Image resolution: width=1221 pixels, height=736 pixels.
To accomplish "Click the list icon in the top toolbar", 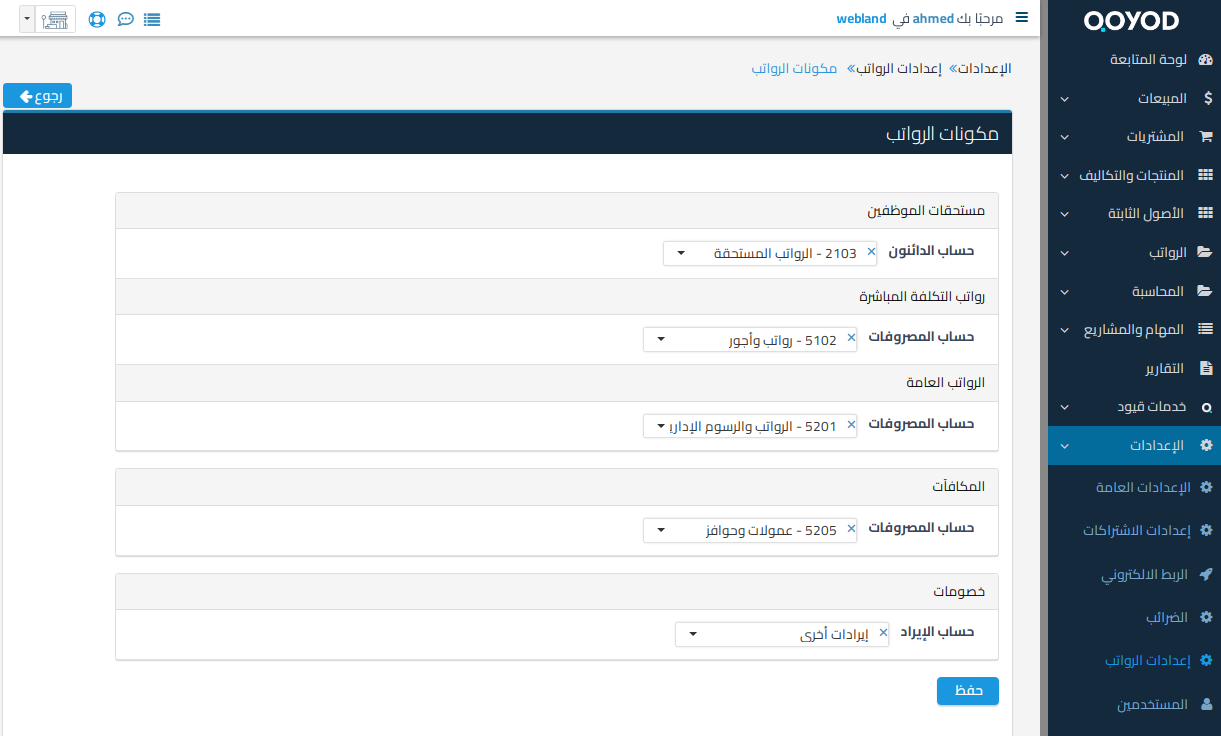I will click(x=152, y=19).
